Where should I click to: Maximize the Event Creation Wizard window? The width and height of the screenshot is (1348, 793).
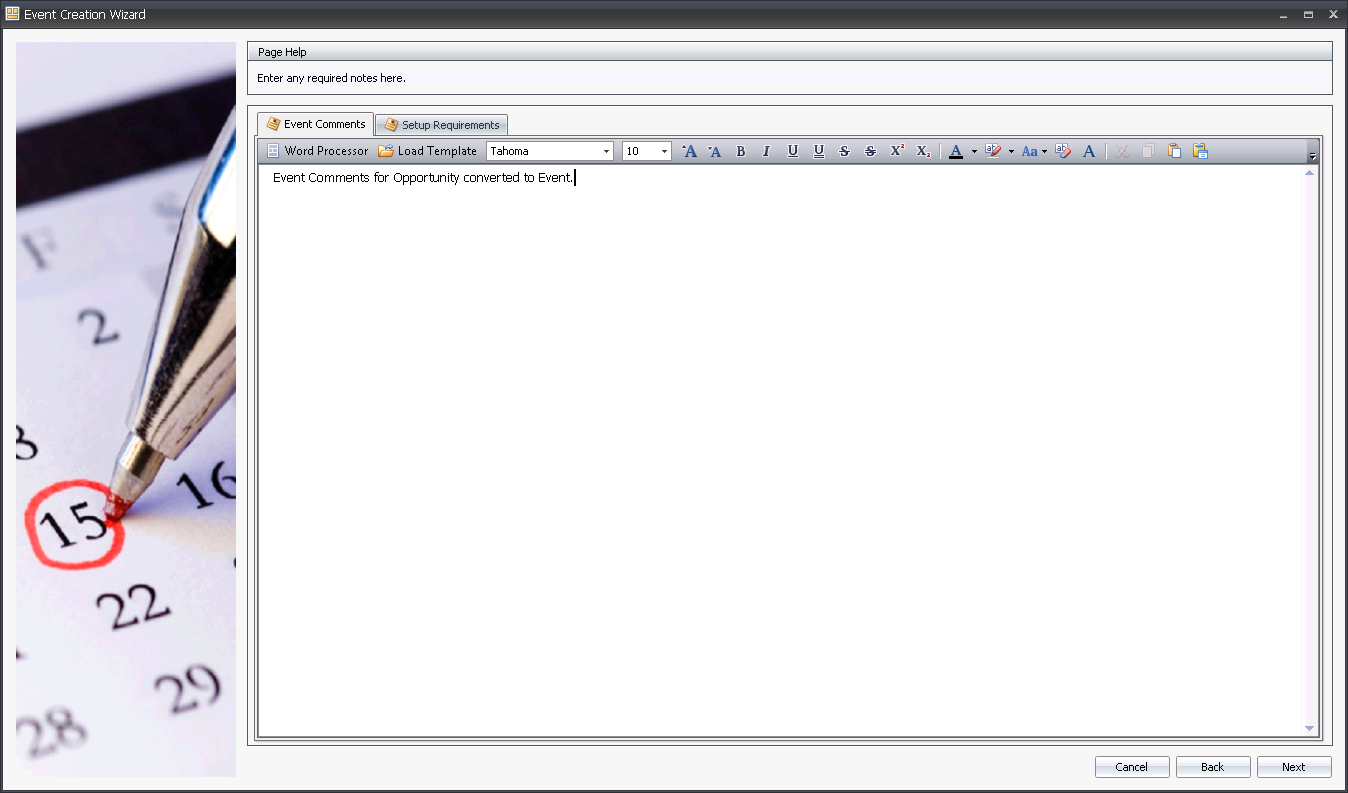(1308, 14)
